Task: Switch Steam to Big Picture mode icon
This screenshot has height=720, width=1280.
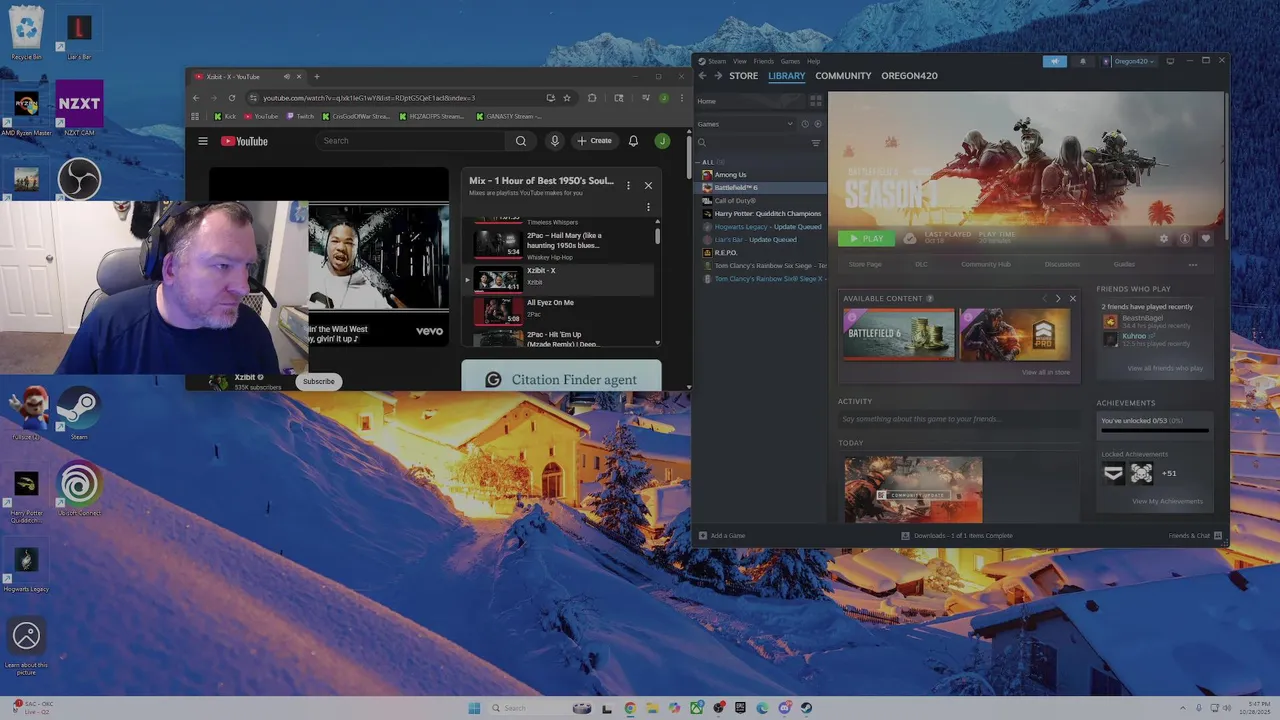Action: pyautogui.click(x=1170, y=61)
